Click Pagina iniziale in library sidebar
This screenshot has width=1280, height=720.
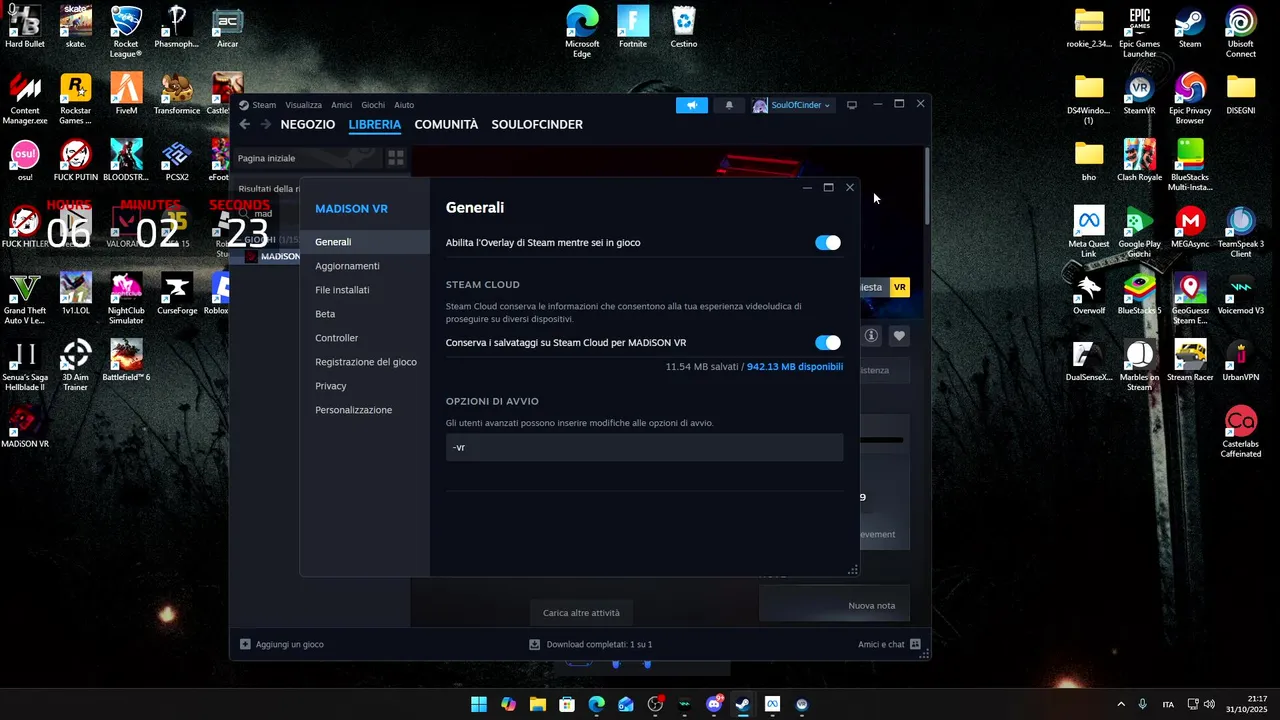click(267, 158)
